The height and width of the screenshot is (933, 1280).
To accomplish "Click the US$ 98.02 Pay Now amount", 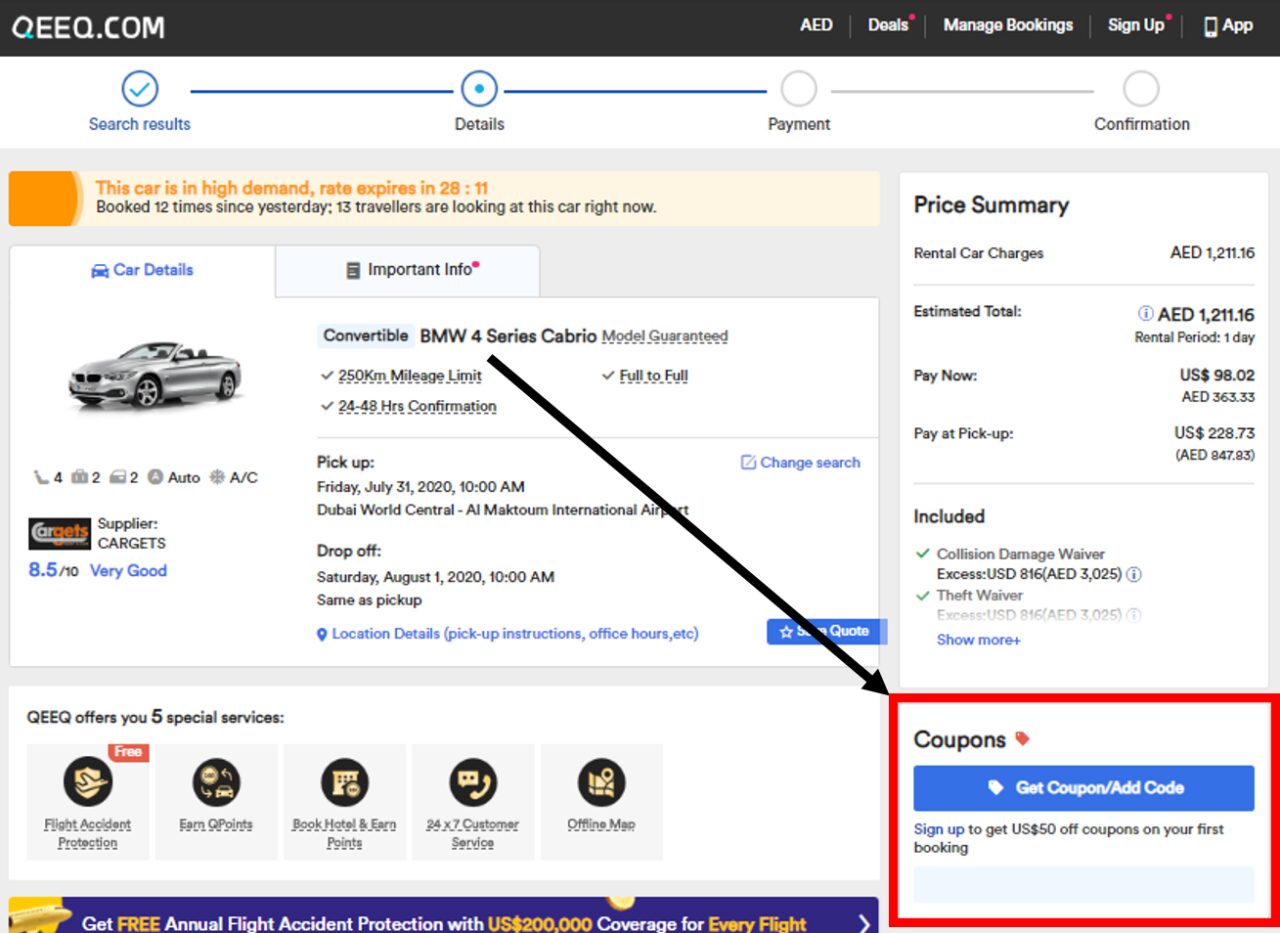I will (x=1217, y=376).
